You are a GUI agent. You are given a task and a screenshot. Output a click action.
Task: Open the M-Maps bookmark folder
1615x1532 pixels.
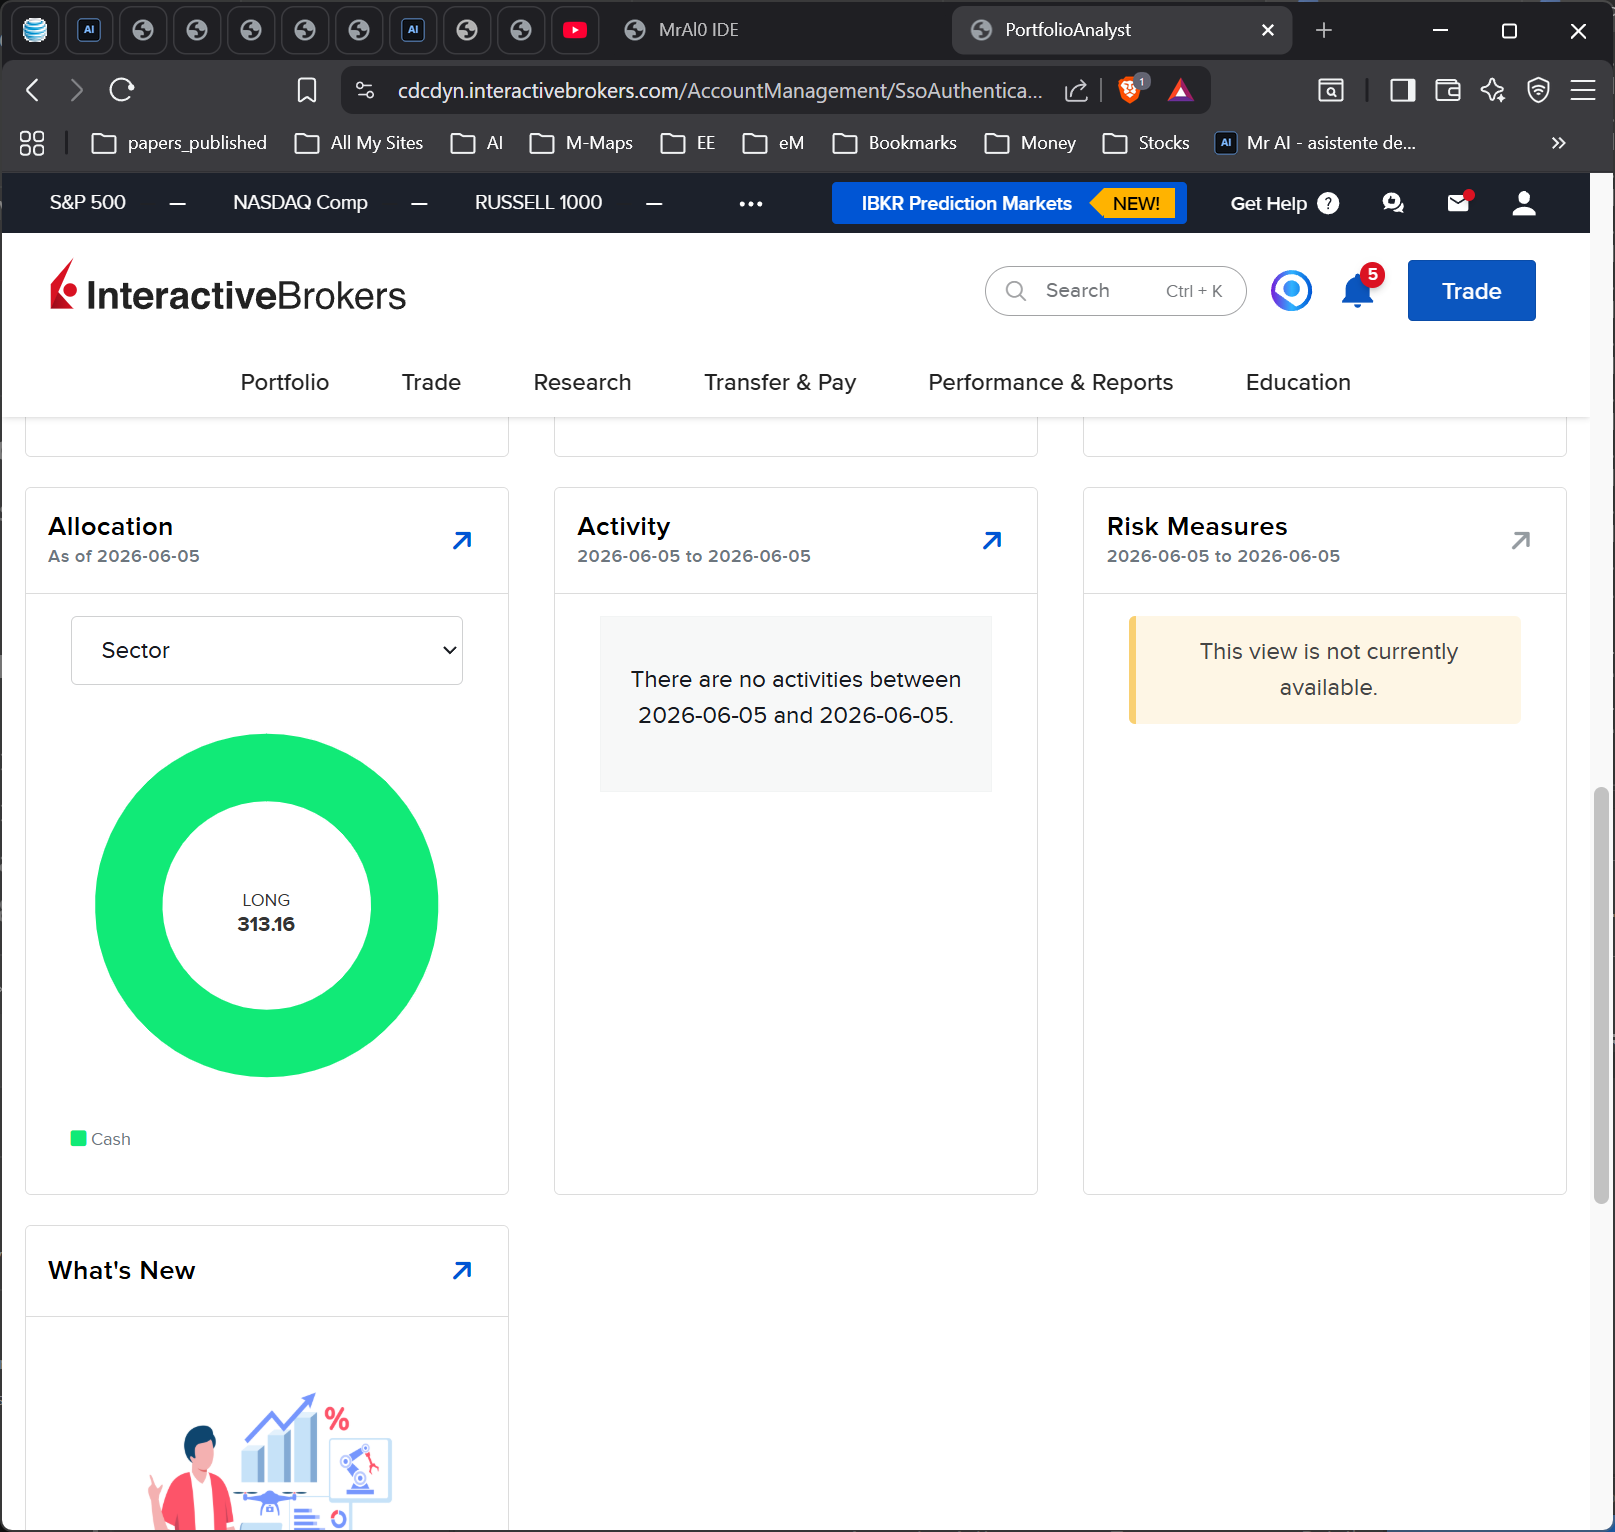(581, 143)
